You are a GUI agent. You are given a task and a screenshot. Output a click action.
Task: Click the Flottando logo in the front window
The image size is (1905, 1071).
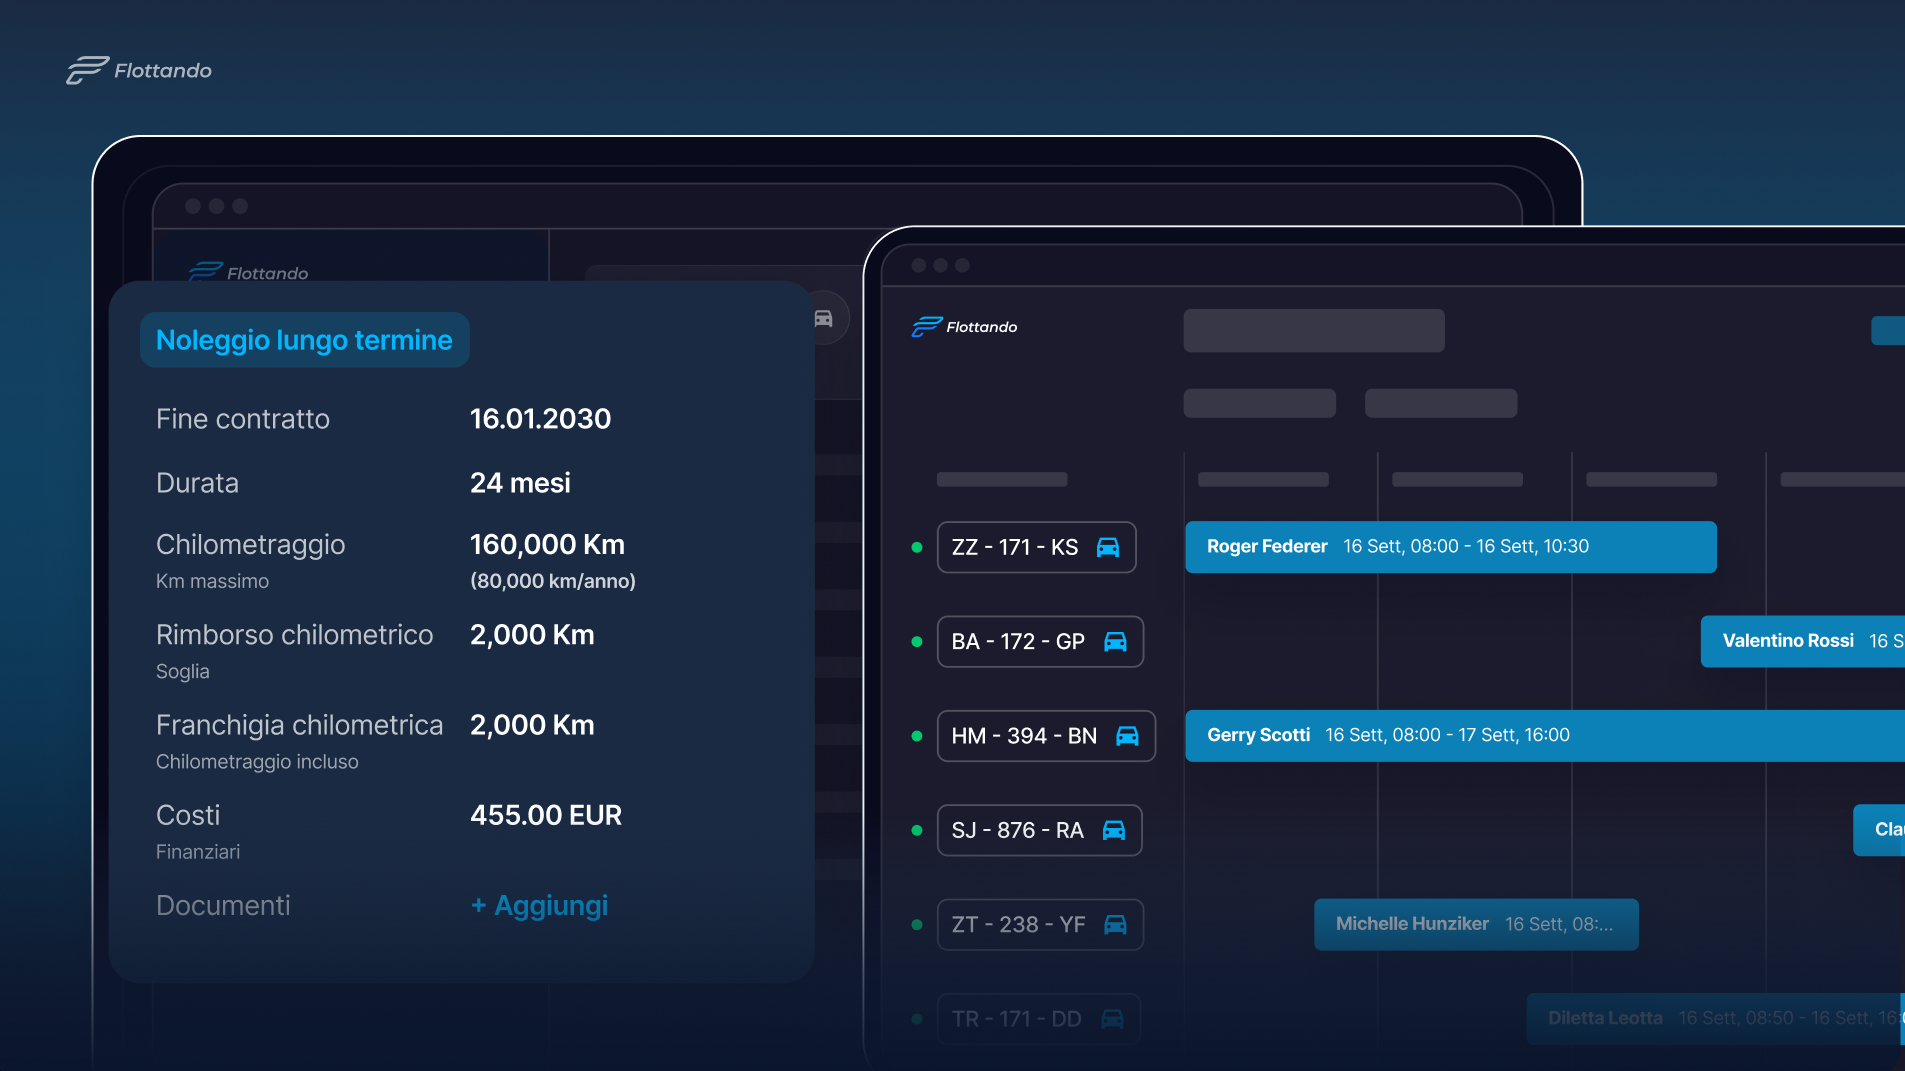click(964, 327)
